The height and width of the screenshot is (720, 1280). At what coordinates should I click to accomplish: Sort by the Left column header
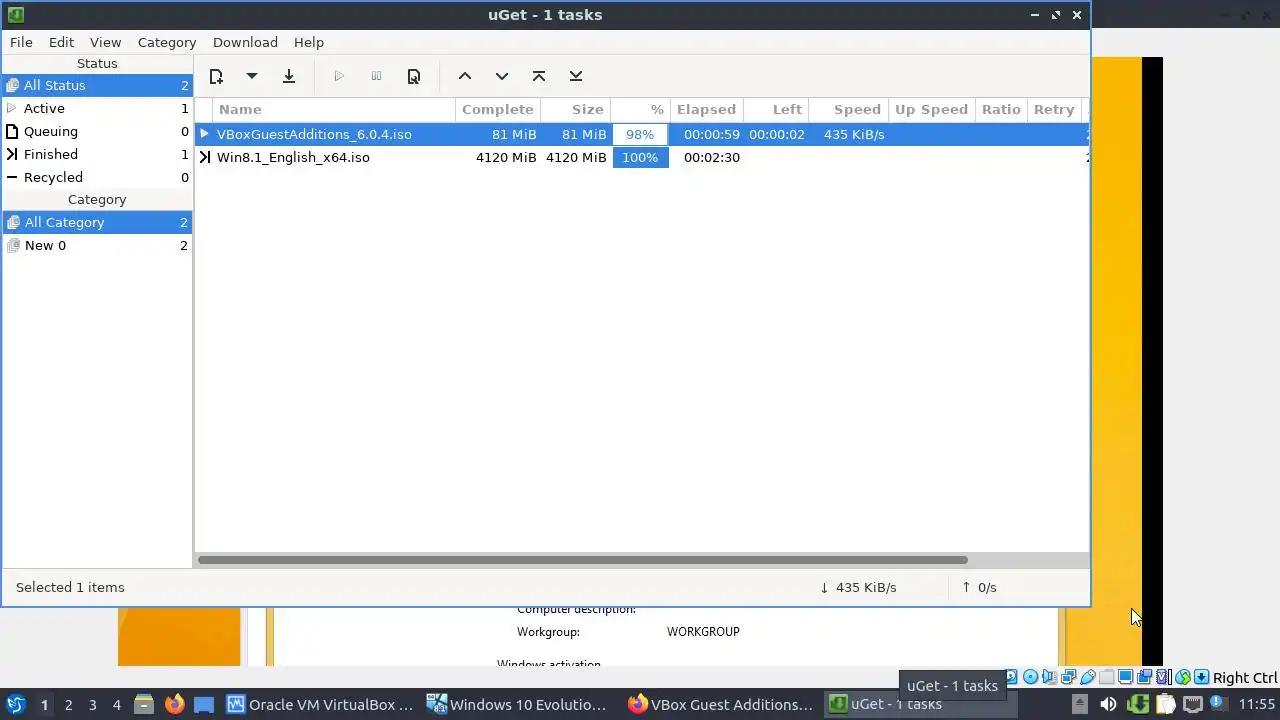776,109
